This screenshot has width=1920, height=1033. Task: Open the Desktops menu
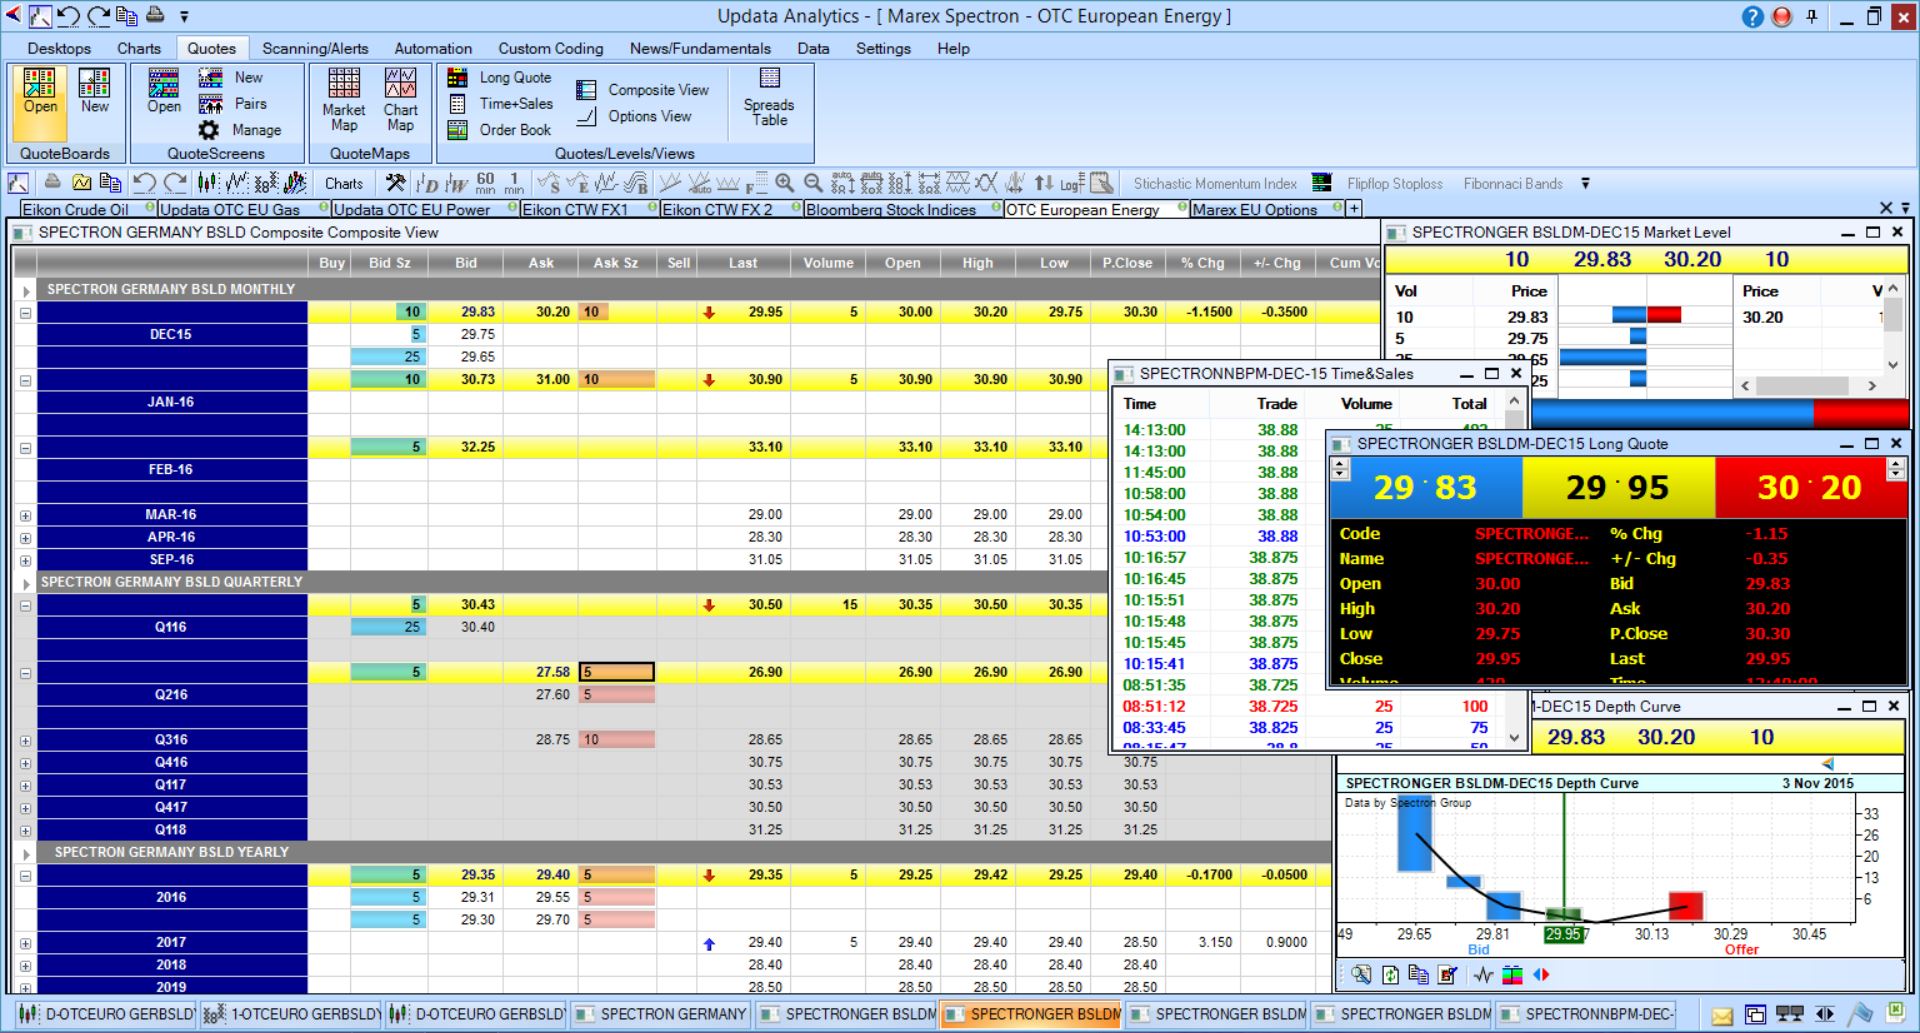59,48
